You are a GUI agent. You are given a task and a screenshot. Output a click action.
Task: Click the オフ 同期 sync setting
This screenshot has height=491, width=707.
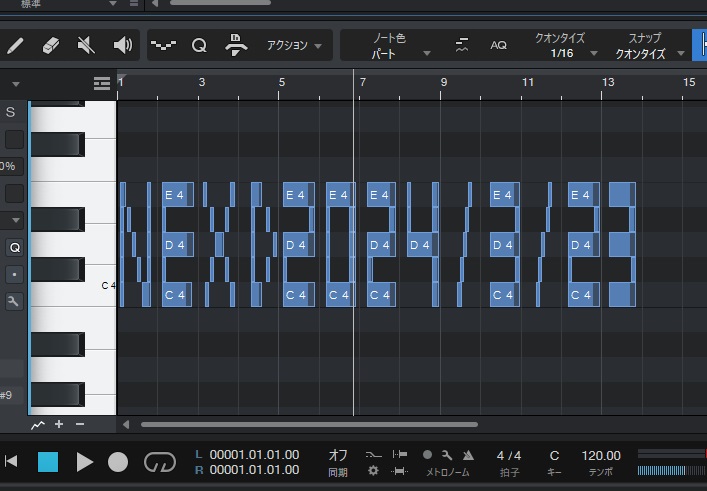[338, 462]
